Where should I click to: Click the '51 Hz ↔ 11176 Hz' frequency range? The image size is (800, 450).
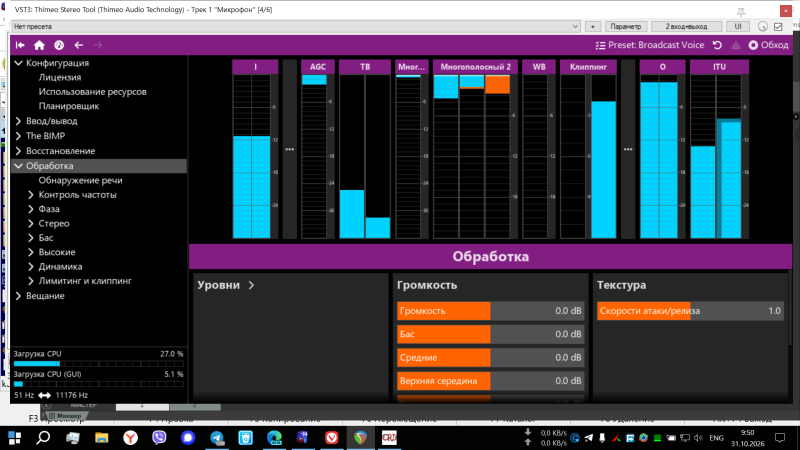[51, 395]
